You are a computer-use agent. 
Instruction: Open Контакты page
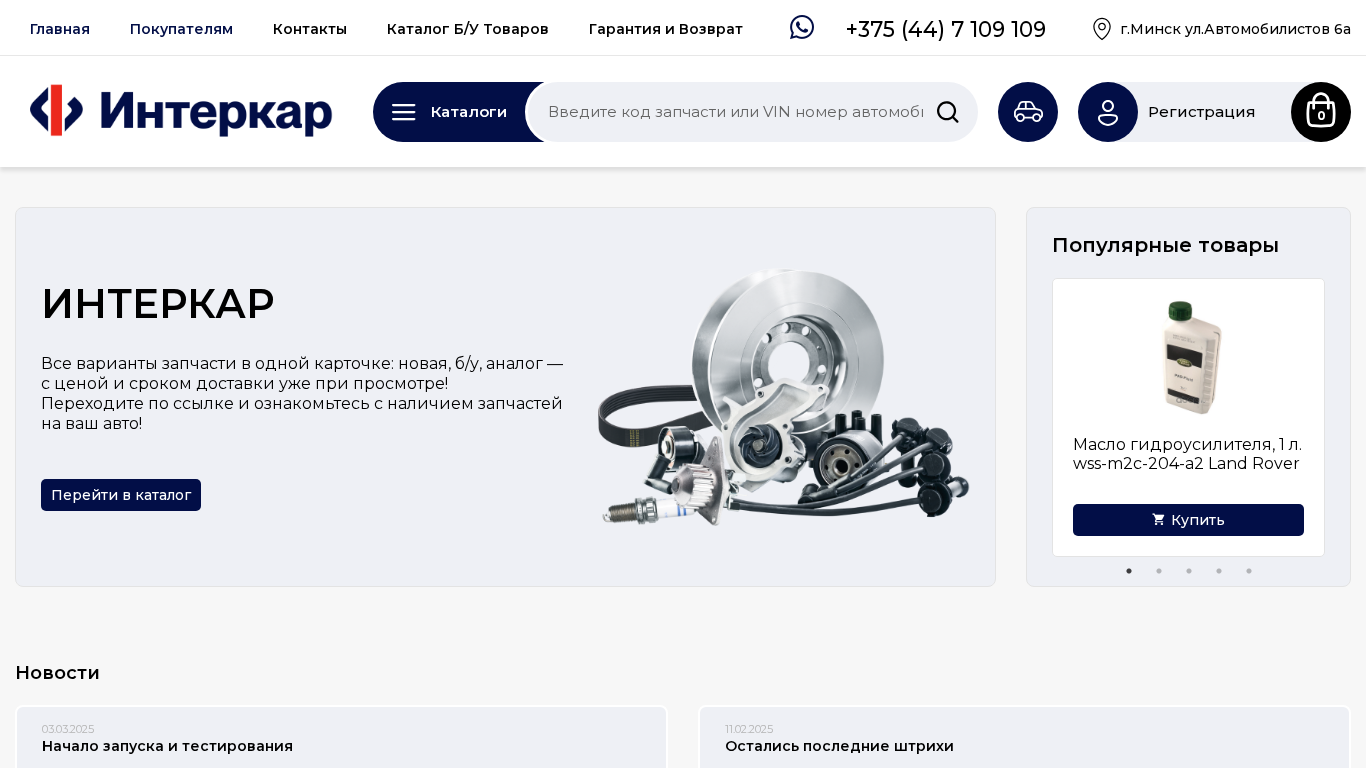(310, 29)
